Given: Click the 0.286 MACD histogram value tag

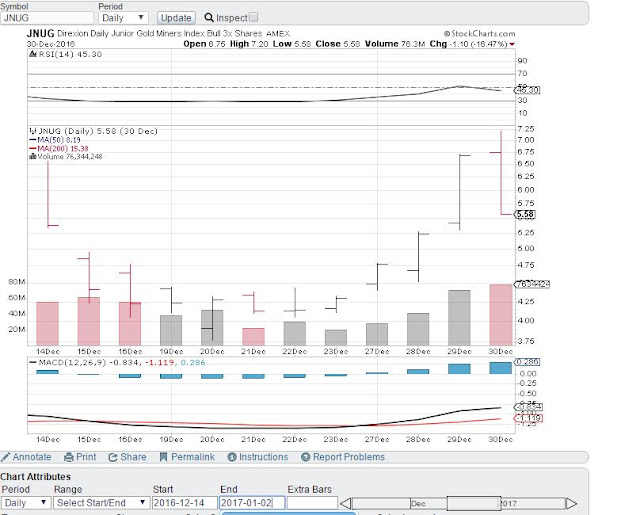Looking at the screenshot, I should pos(527,362).
